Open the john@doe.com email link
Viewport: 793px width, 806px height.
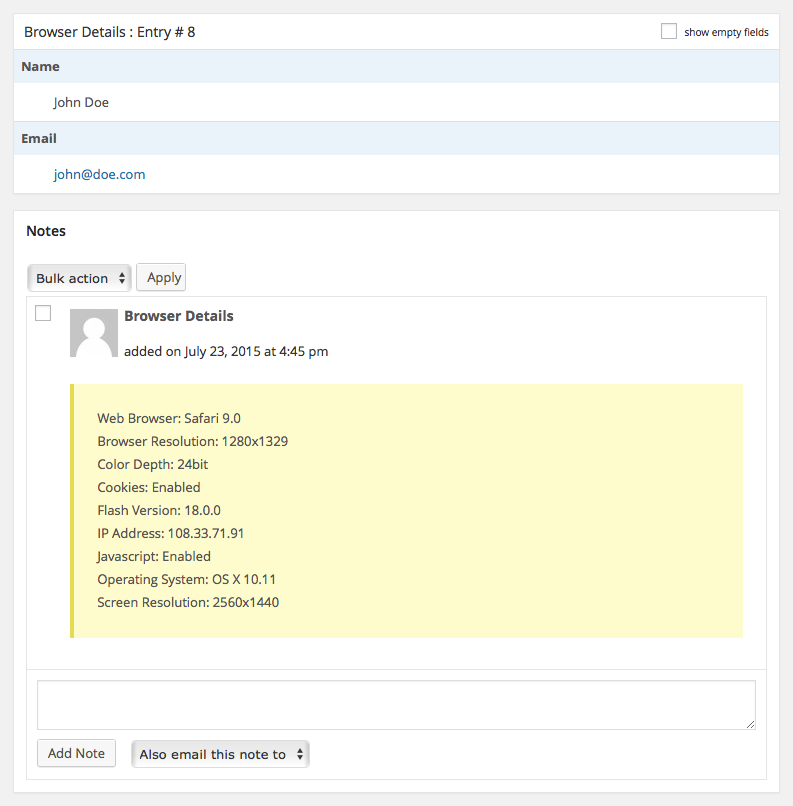coord(99,174)
